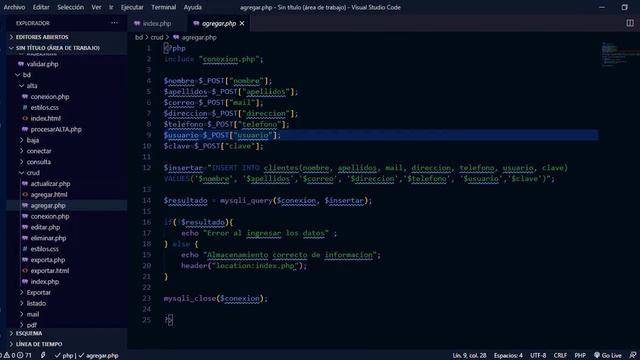Click the crud breadcrumb segment
The height and width of the screenshot is (360, 640).
coord(157,38)
